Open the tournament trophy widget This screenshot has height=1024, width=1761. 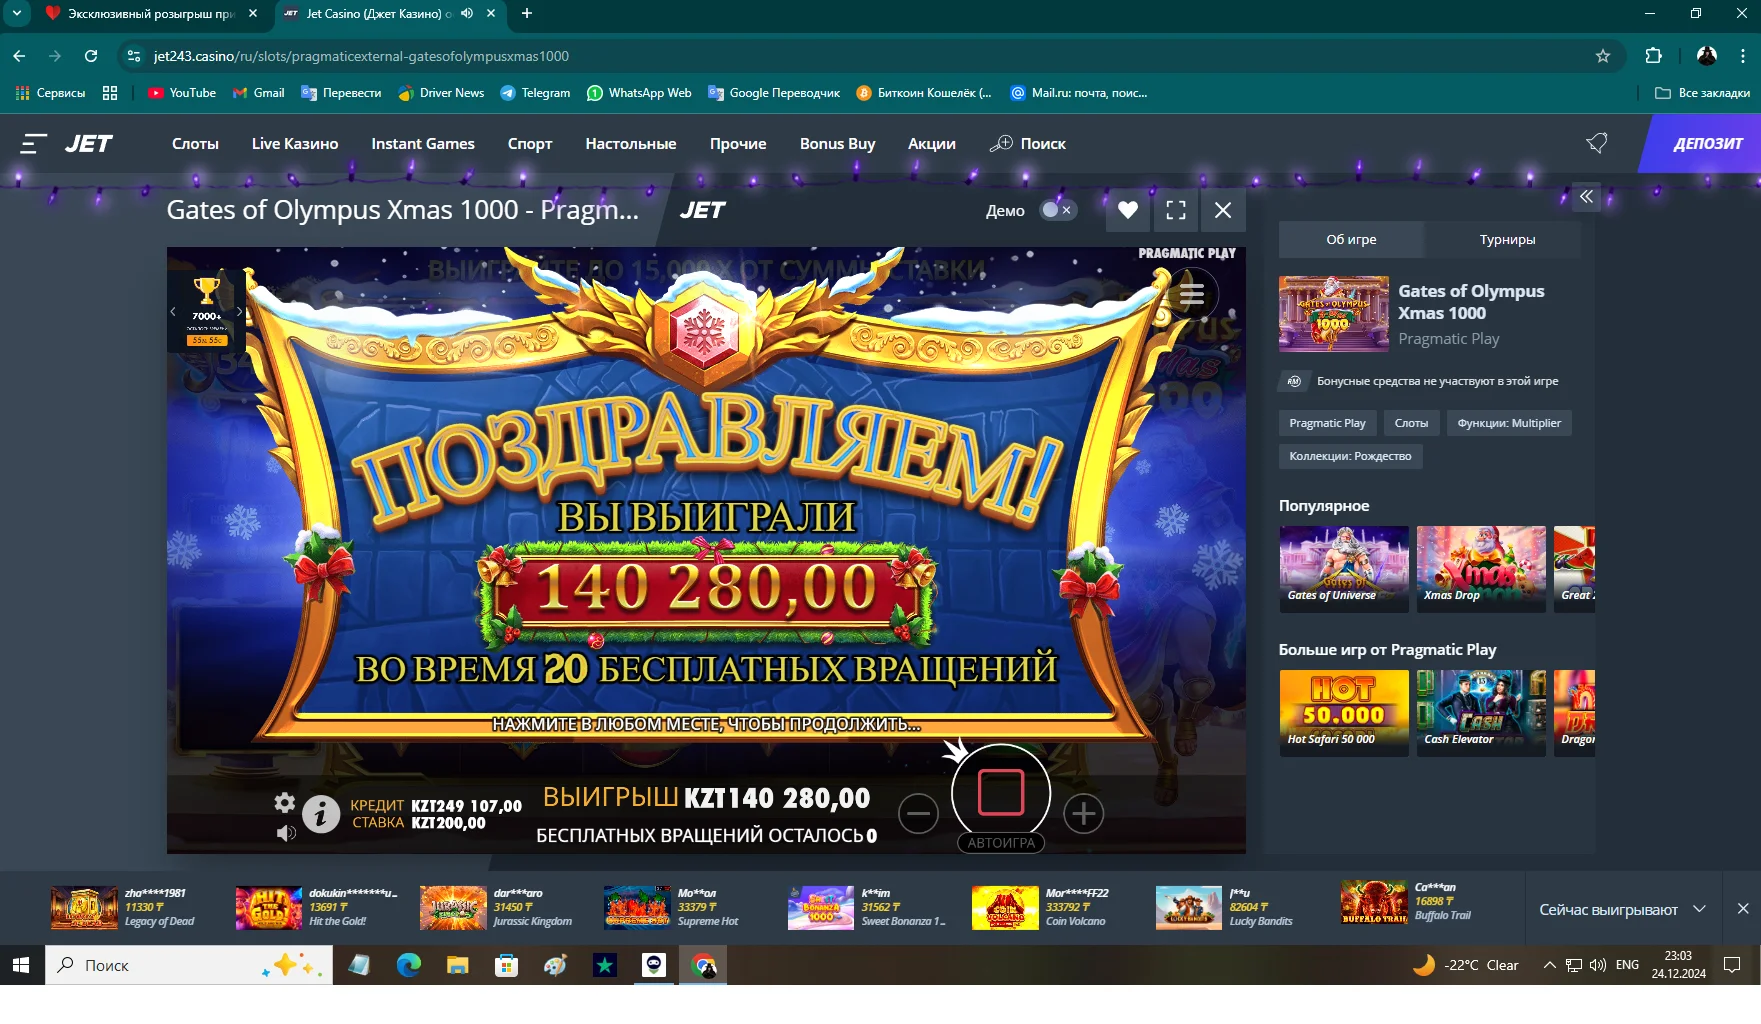click(207, 309)
